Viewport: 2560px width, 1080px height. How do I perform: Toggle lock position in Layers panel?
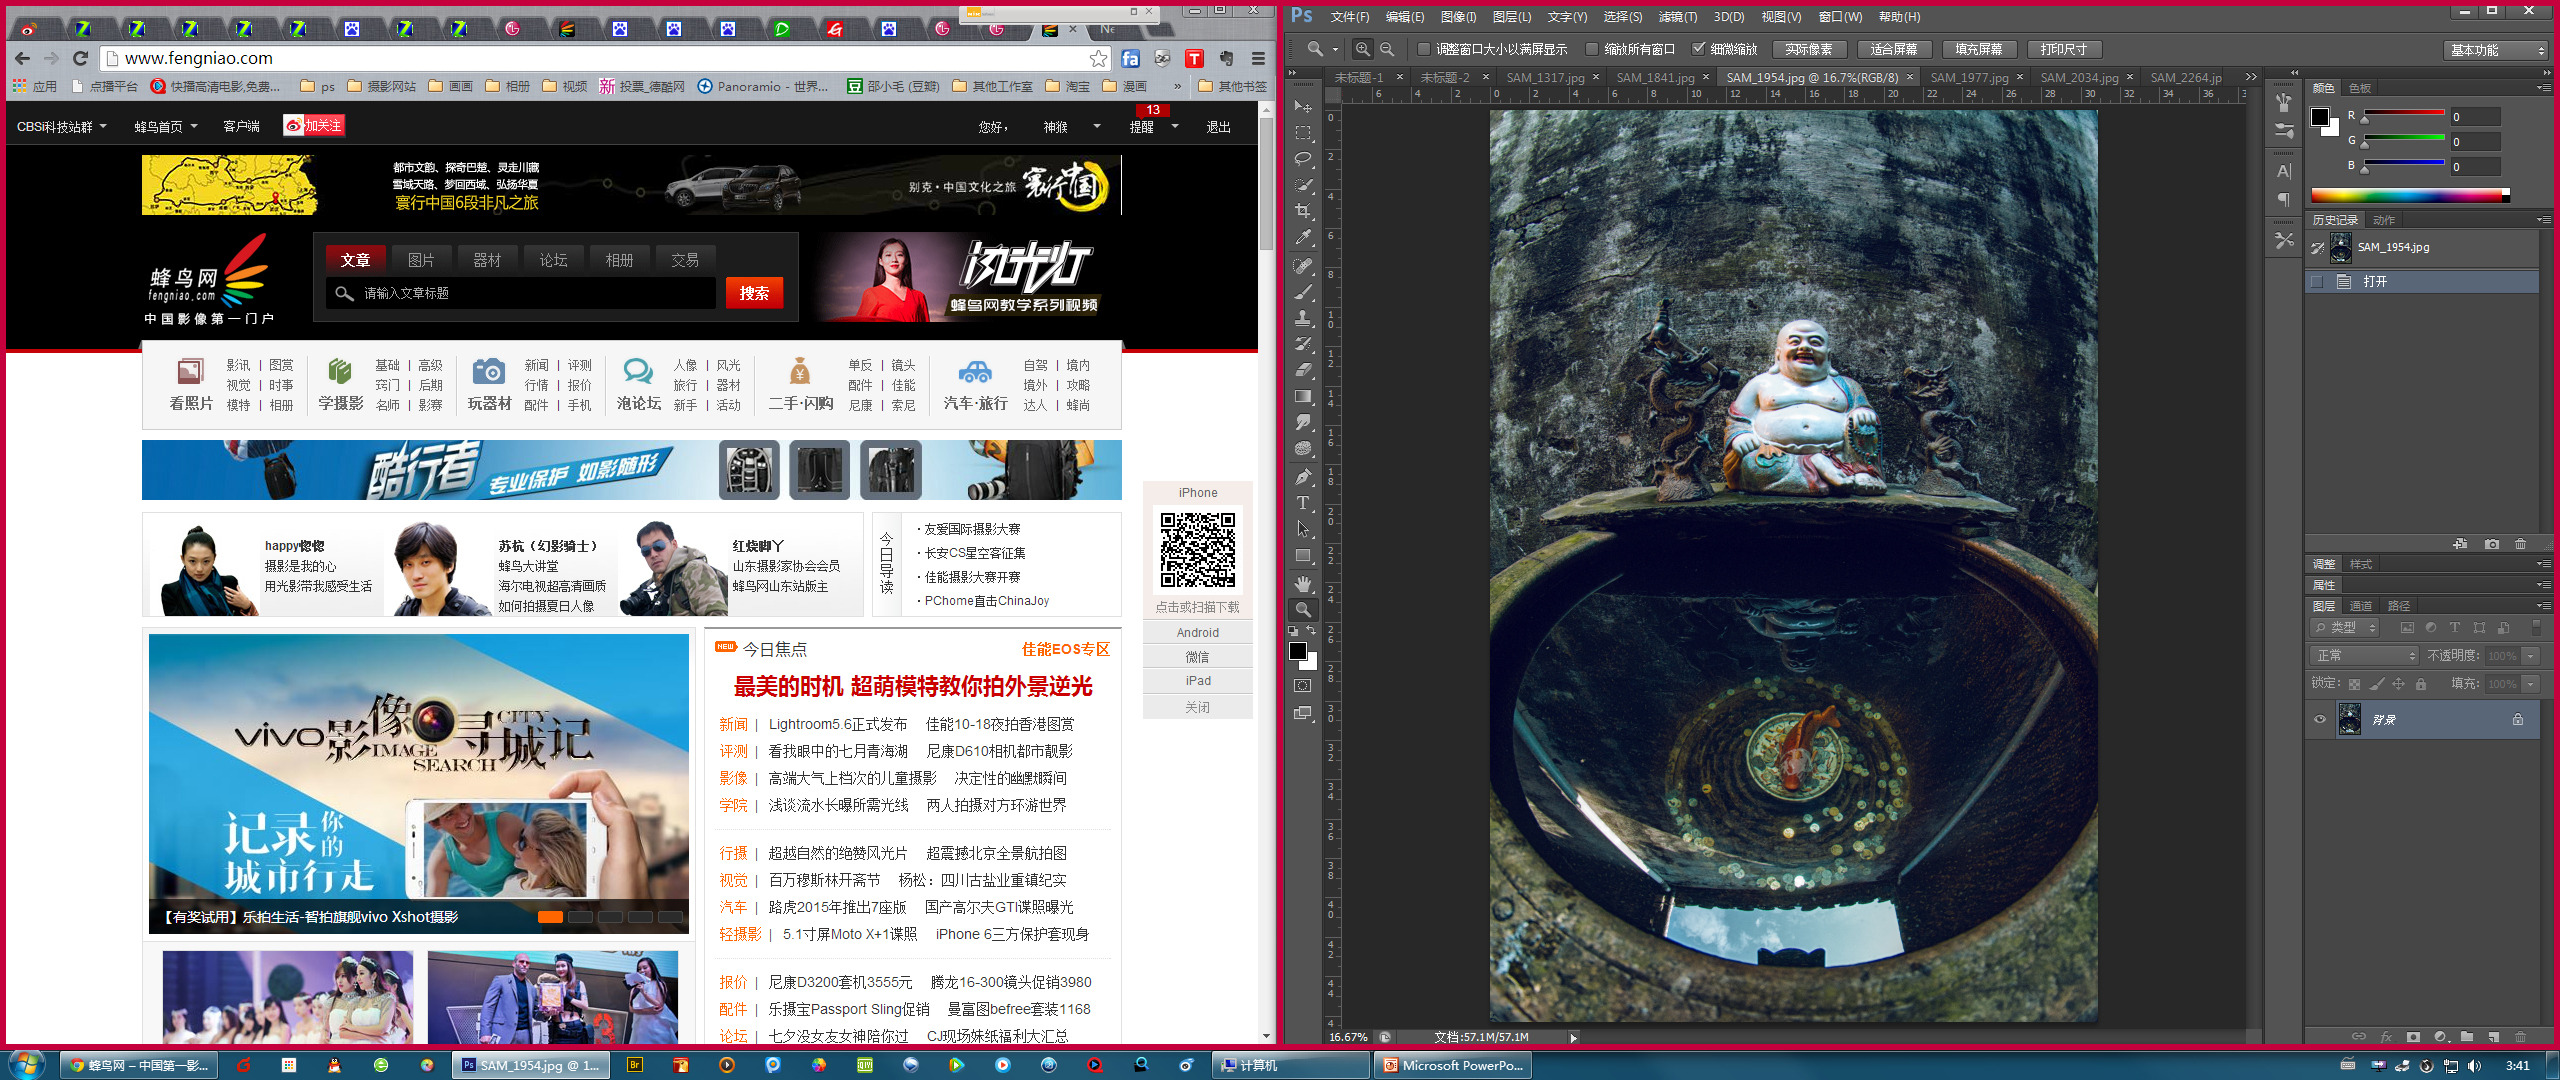pyautogui.click(x=2398, y=684)
